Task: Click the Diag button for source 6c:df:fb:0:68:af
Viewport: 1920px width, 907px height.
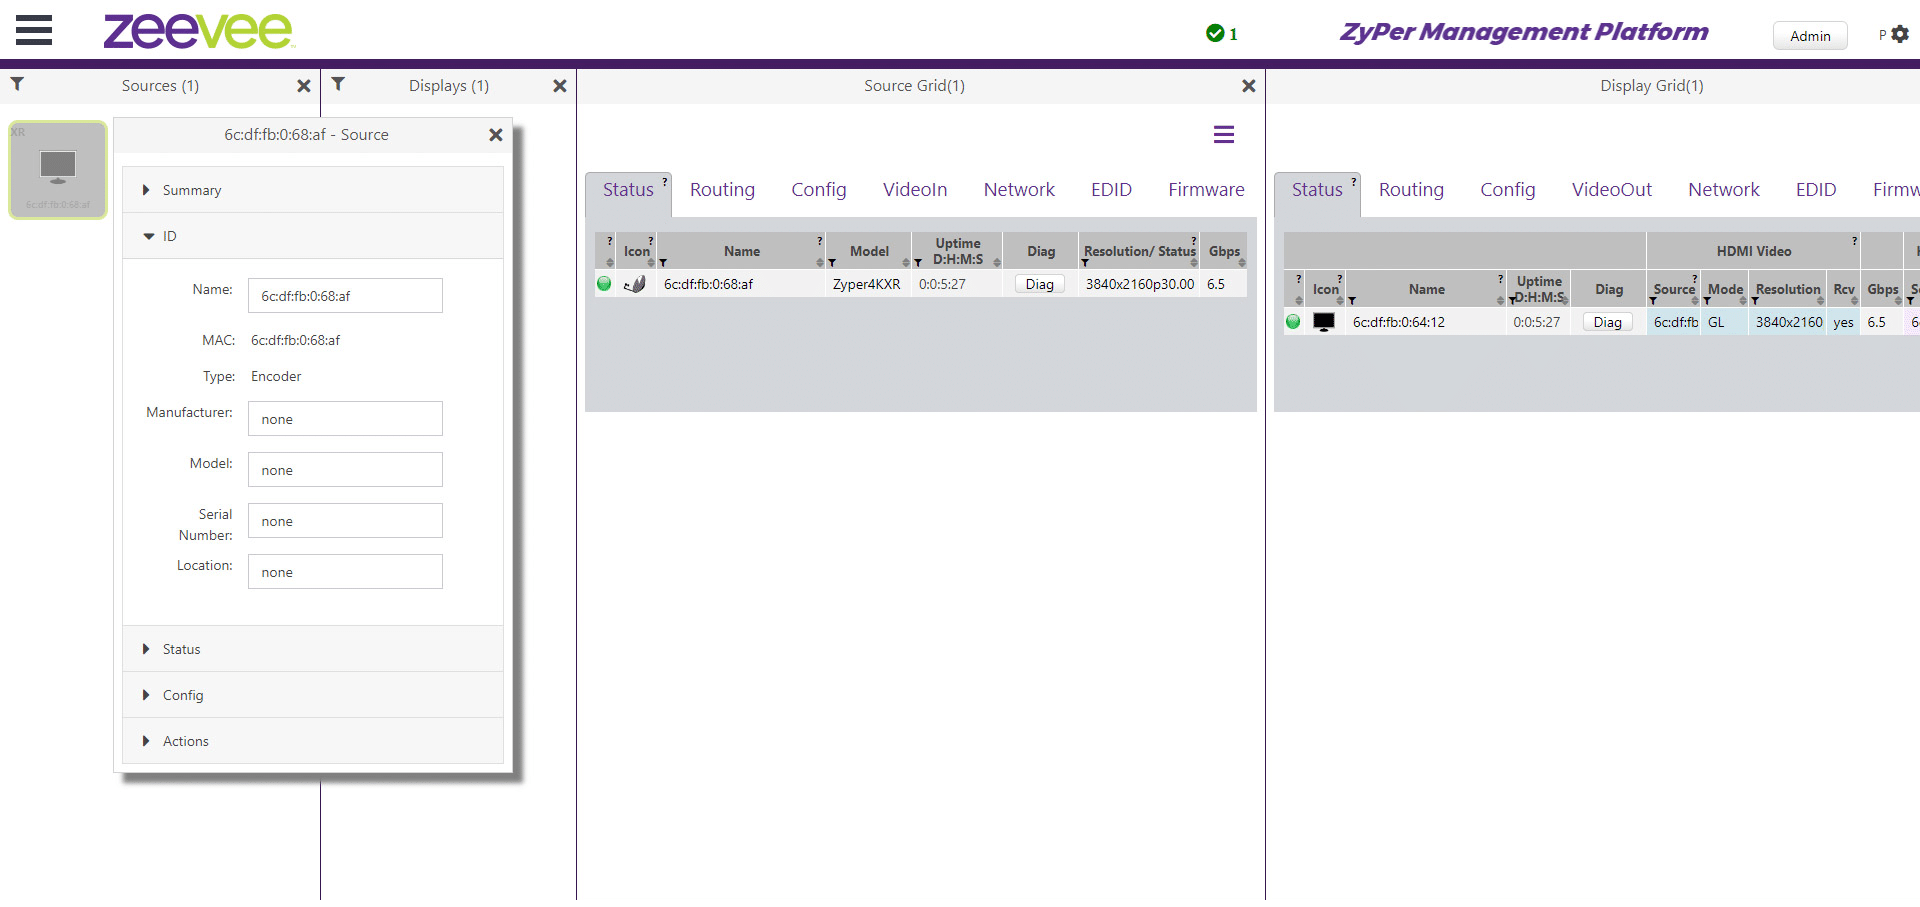Action: (1039, 284)
